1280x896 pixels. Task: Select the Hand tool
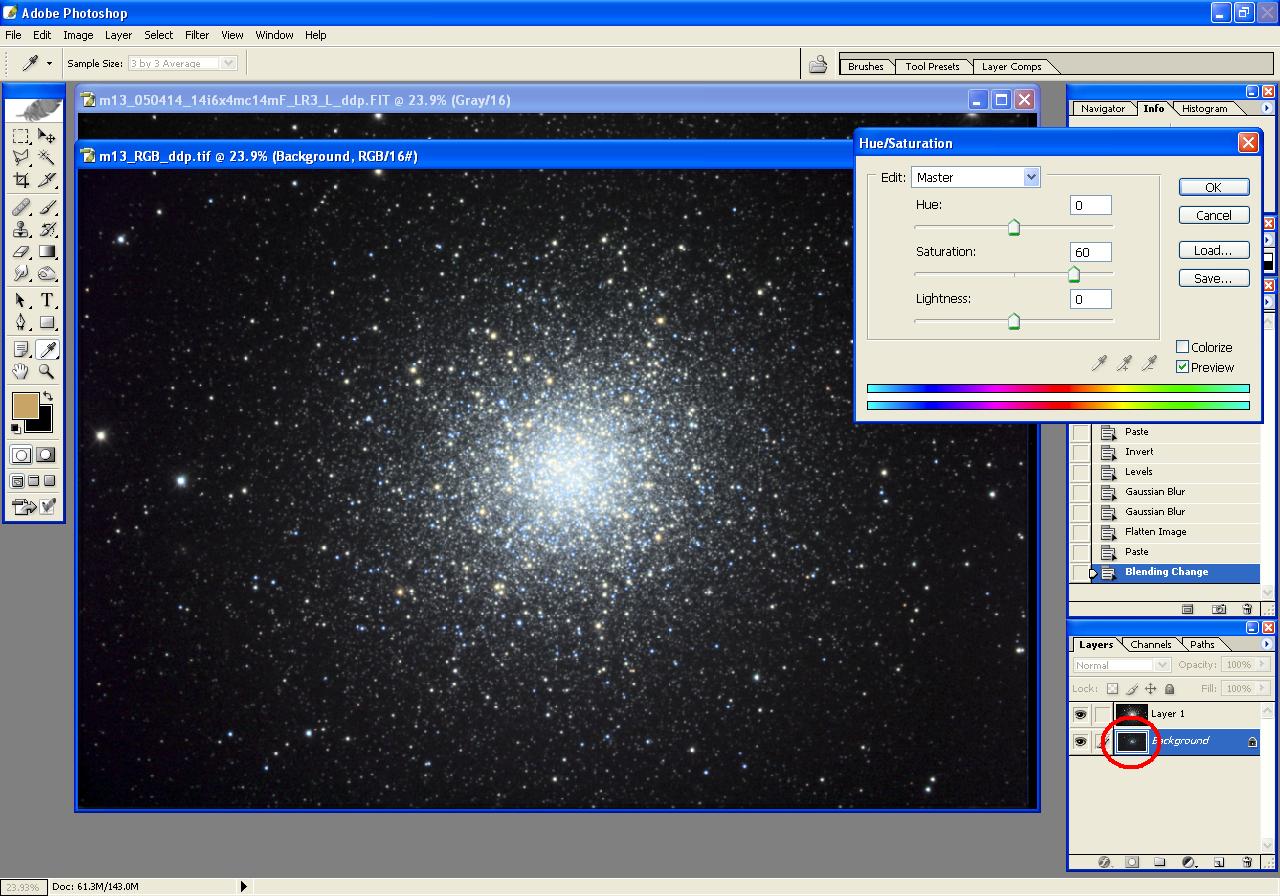point(21,372)
